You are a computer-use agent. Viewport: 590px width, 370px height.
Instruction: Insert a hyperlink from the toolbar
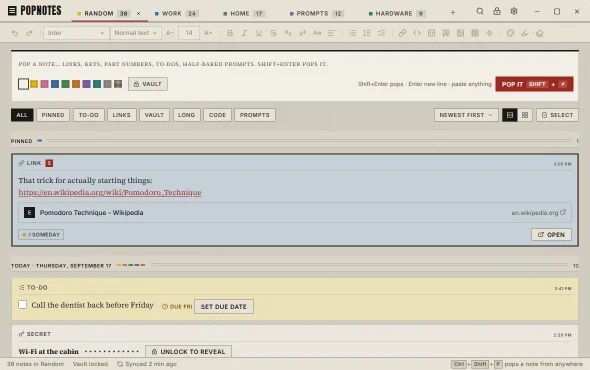[x=402, y=33]
